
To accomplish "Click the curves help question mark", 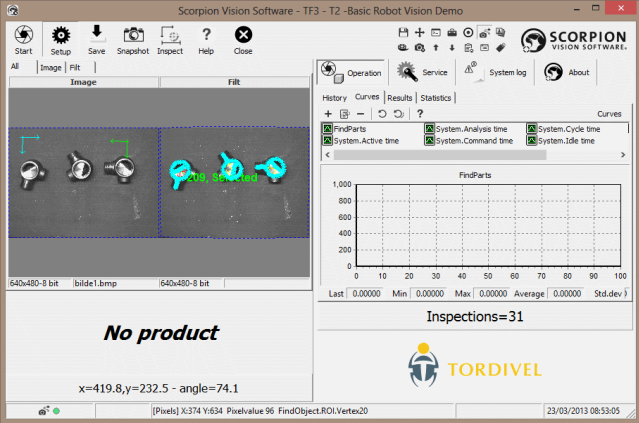I will (420, 114).
